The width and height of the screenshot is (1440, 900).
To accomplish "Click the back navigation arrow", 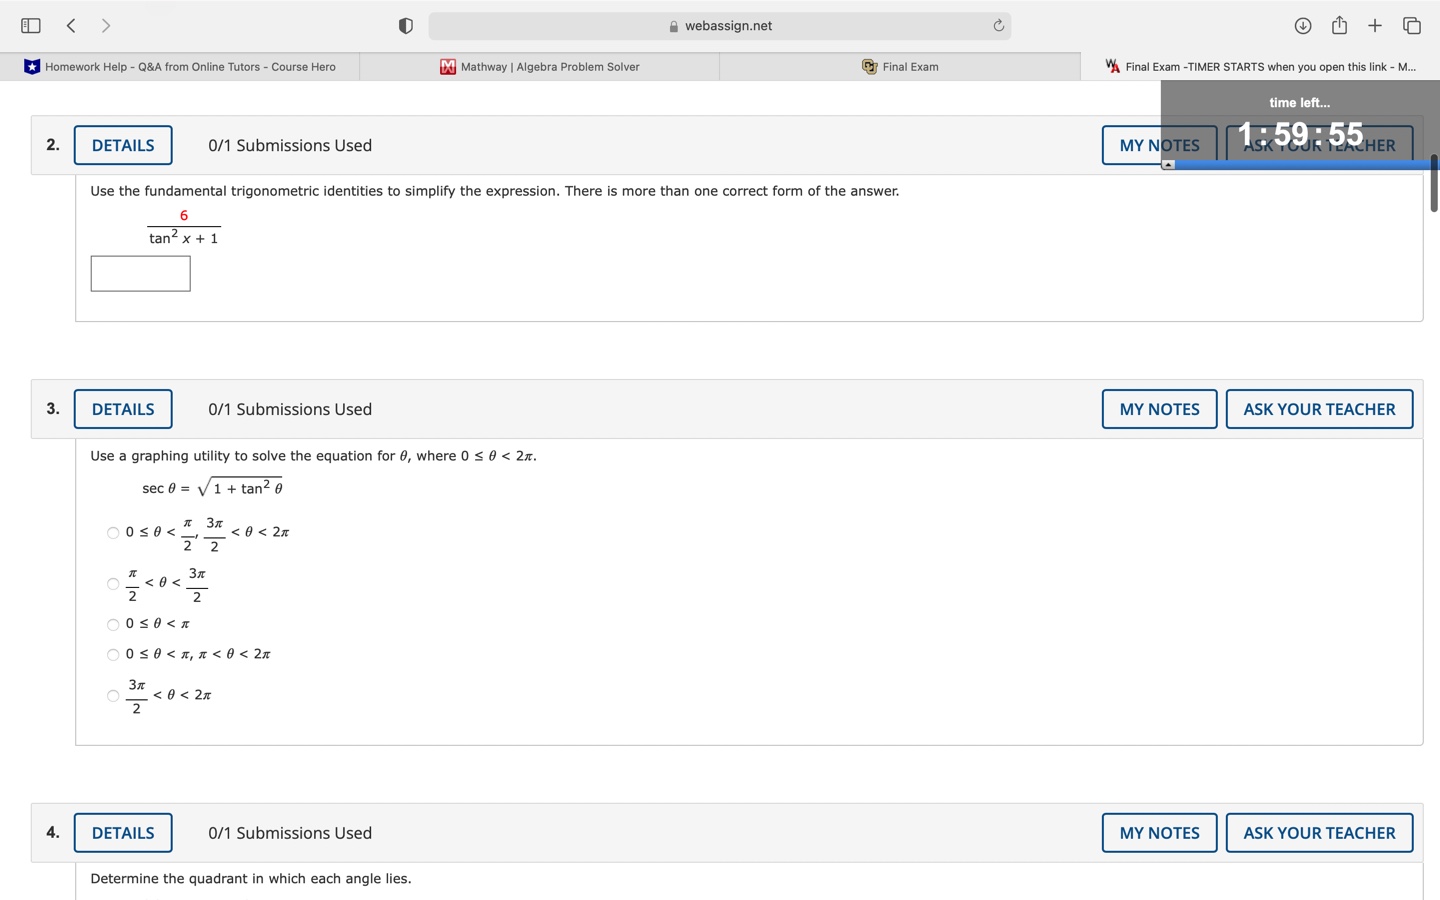I will (71, 25).
